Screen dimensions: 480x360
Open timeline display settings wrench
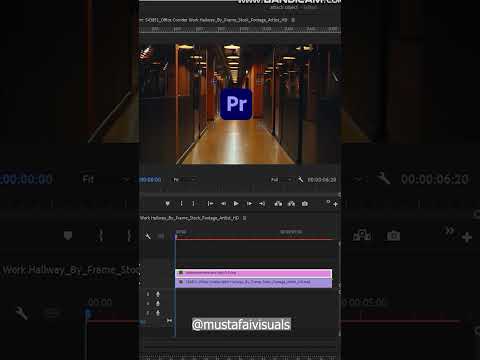click(x=148, y=236)
